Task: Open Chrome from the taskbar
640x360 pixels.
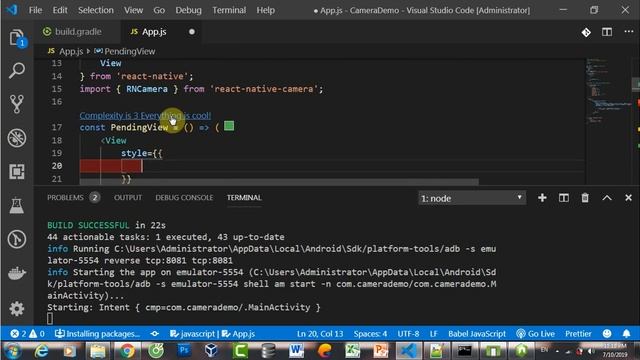Action: (127, 351)
